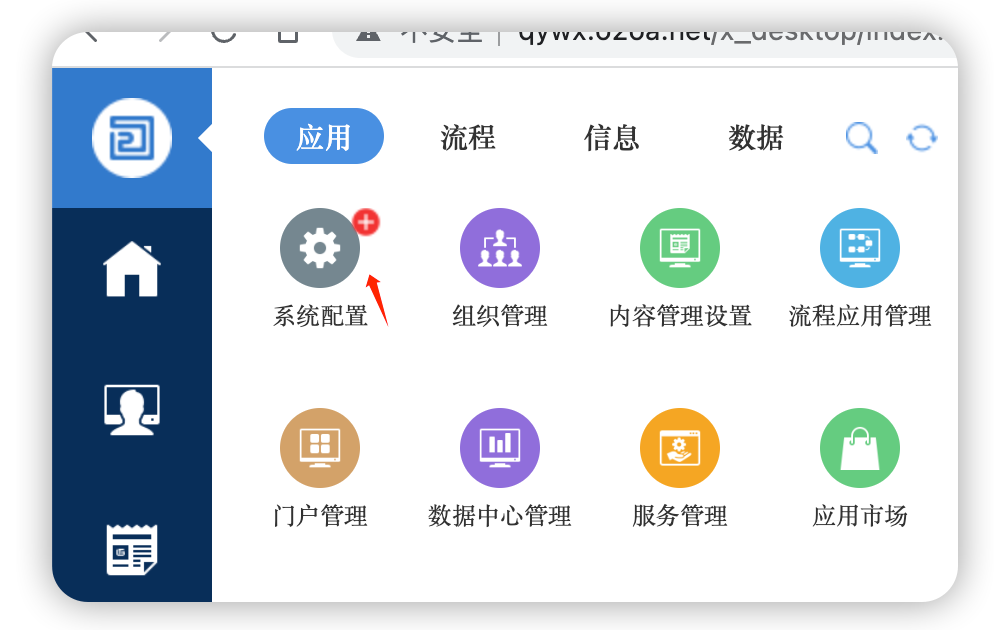This screenshot has height=630, width=1002.
Task: Switch to the 流程 tab
Action: 468,137
